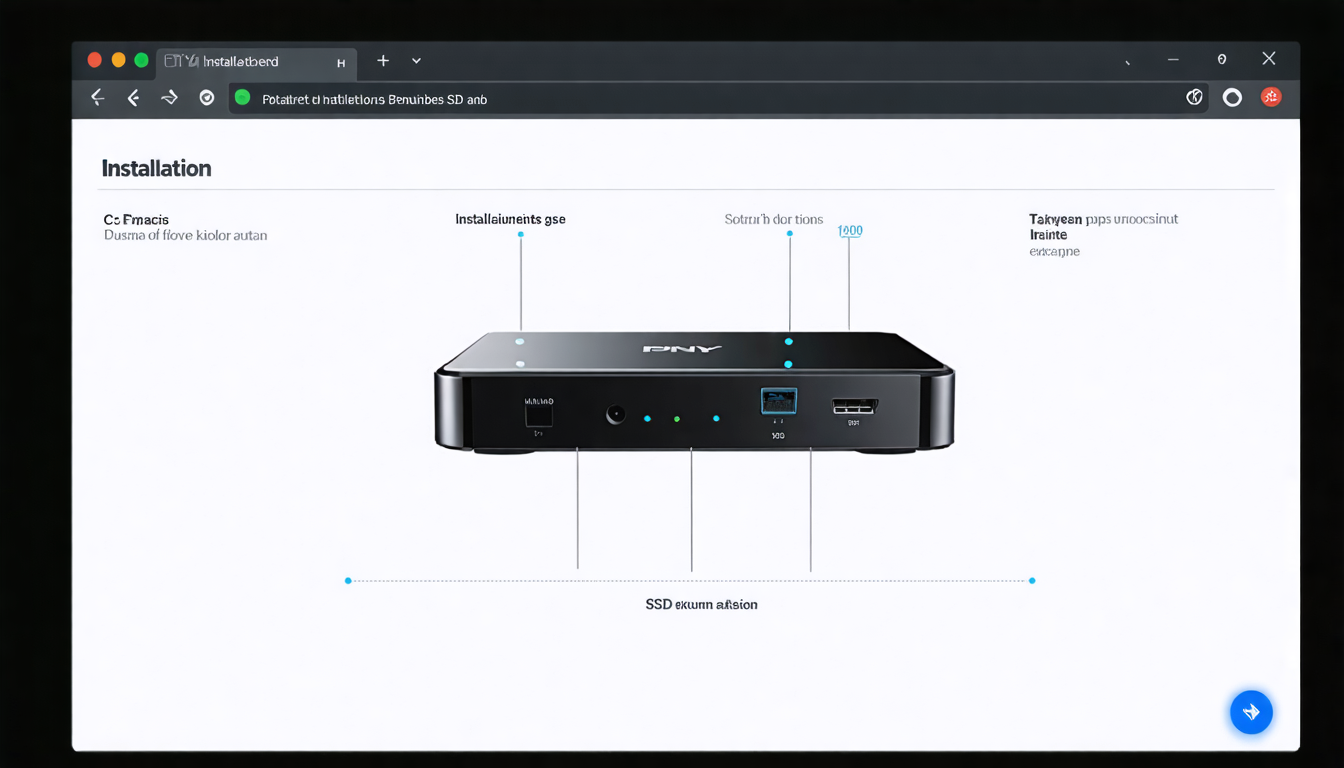Click the forward navigation arrow

(x=168, y=97)
